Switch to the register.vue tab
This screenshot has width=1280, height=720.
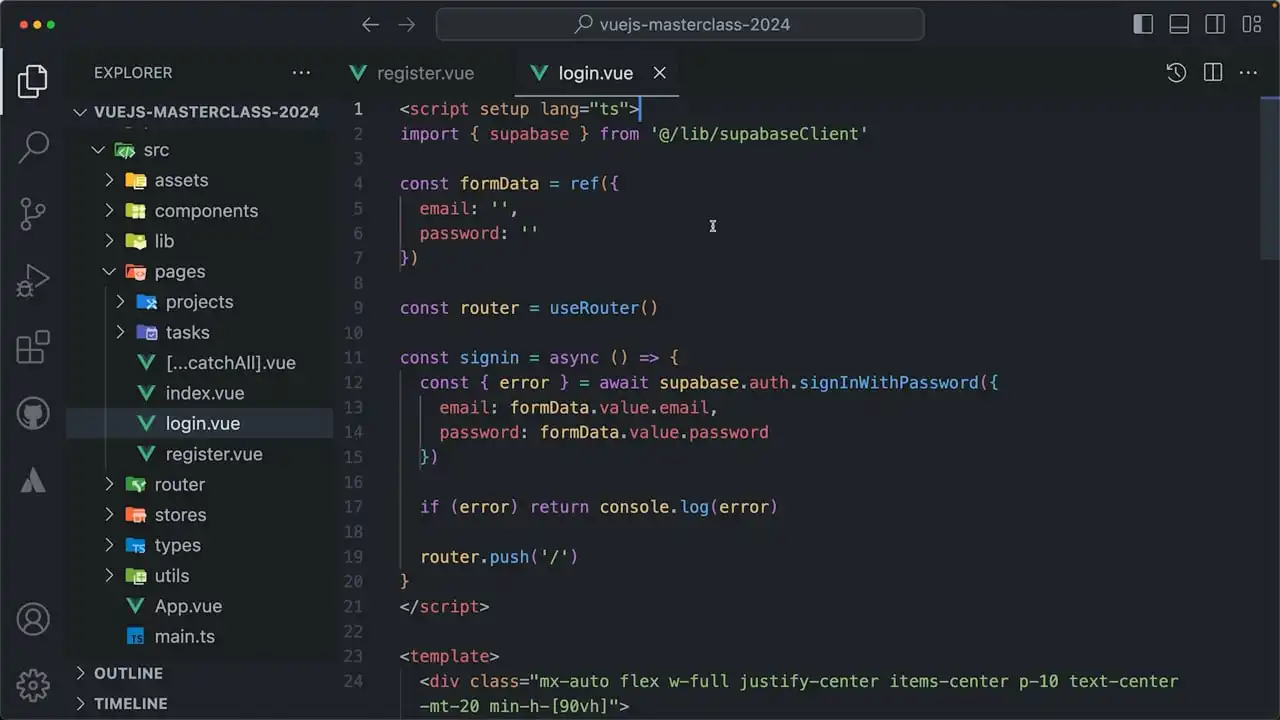click(x=411, y=73)
